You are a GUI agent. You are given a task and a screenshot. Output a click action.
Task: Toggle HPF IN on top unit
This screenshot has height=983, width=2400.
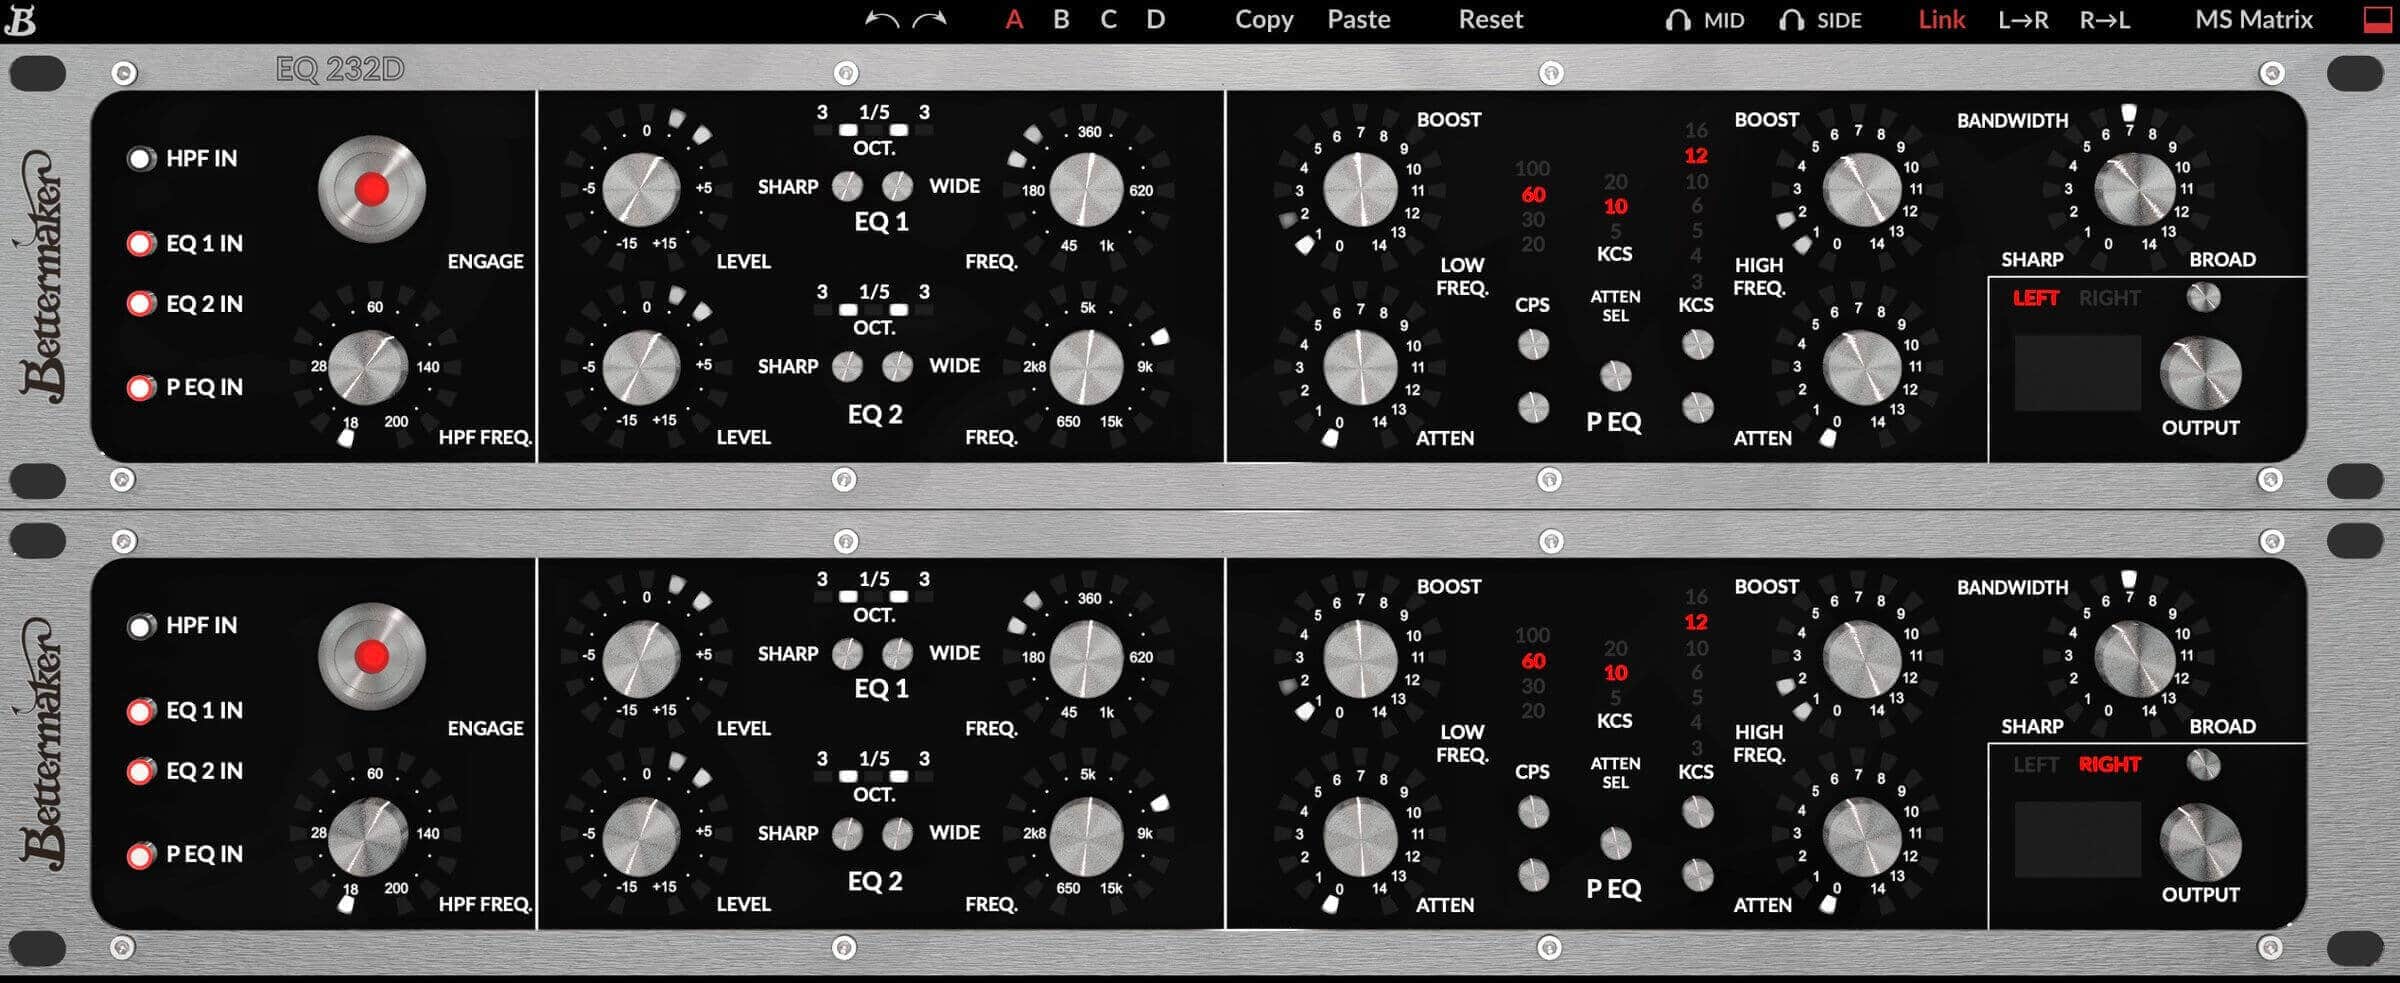pos(142,159)
